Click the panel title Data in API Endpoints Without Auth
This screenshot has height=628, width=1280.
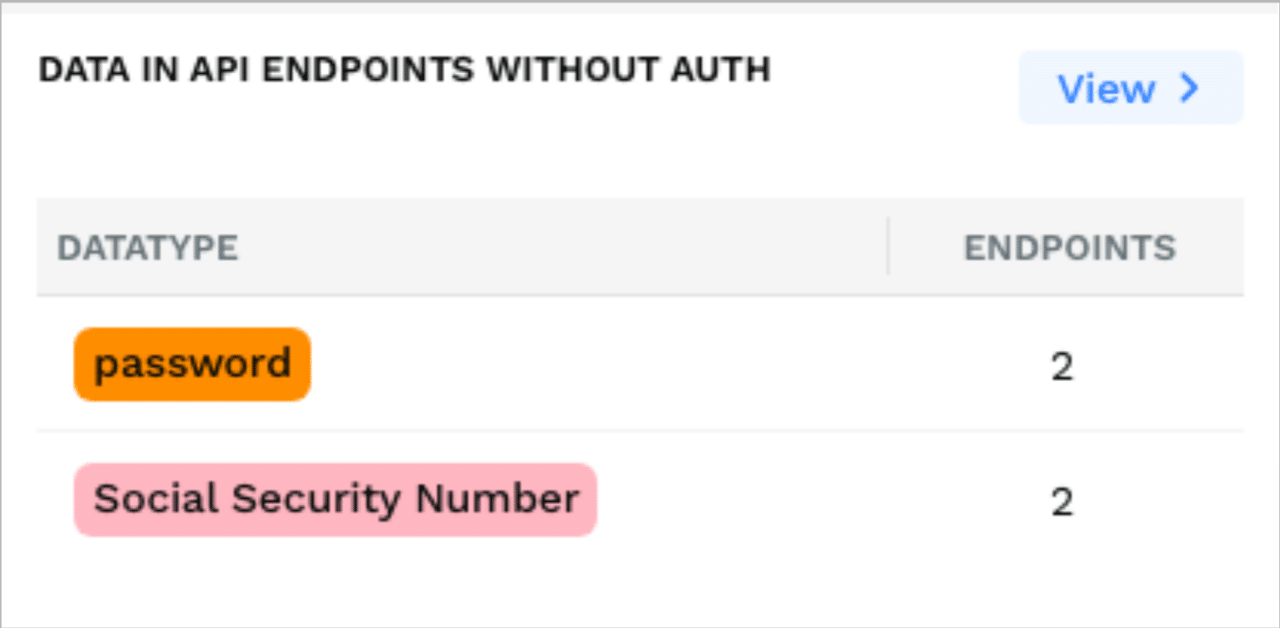pos(404,70)
